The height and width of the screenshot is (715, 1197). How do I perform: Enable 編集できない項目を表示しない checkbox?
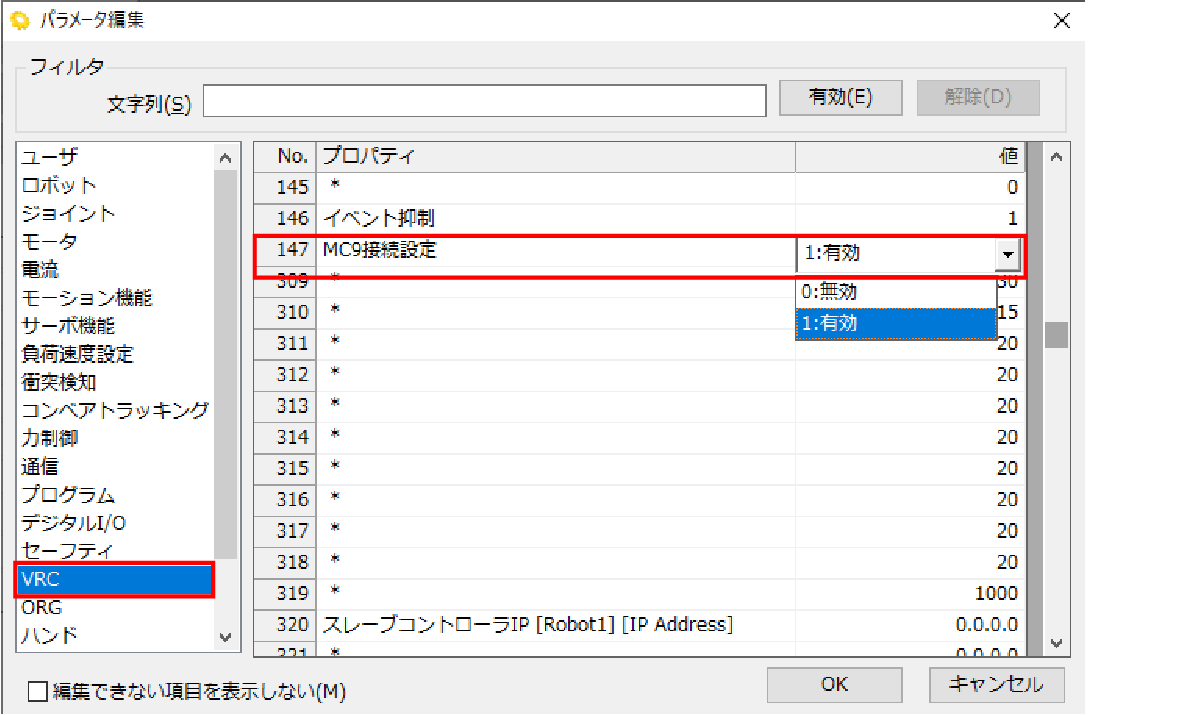[x=38, y=691]
